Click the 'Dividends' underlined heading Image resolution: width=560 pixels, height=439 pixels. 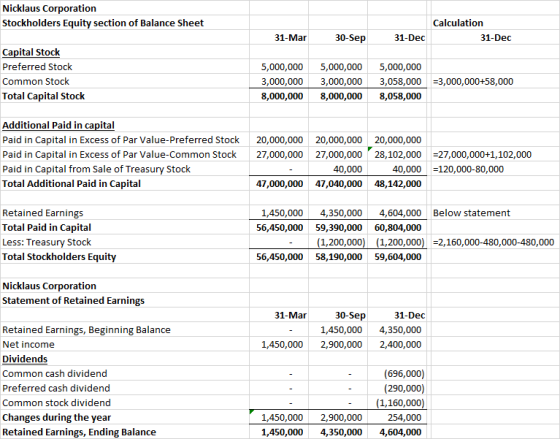pos(25,359)
